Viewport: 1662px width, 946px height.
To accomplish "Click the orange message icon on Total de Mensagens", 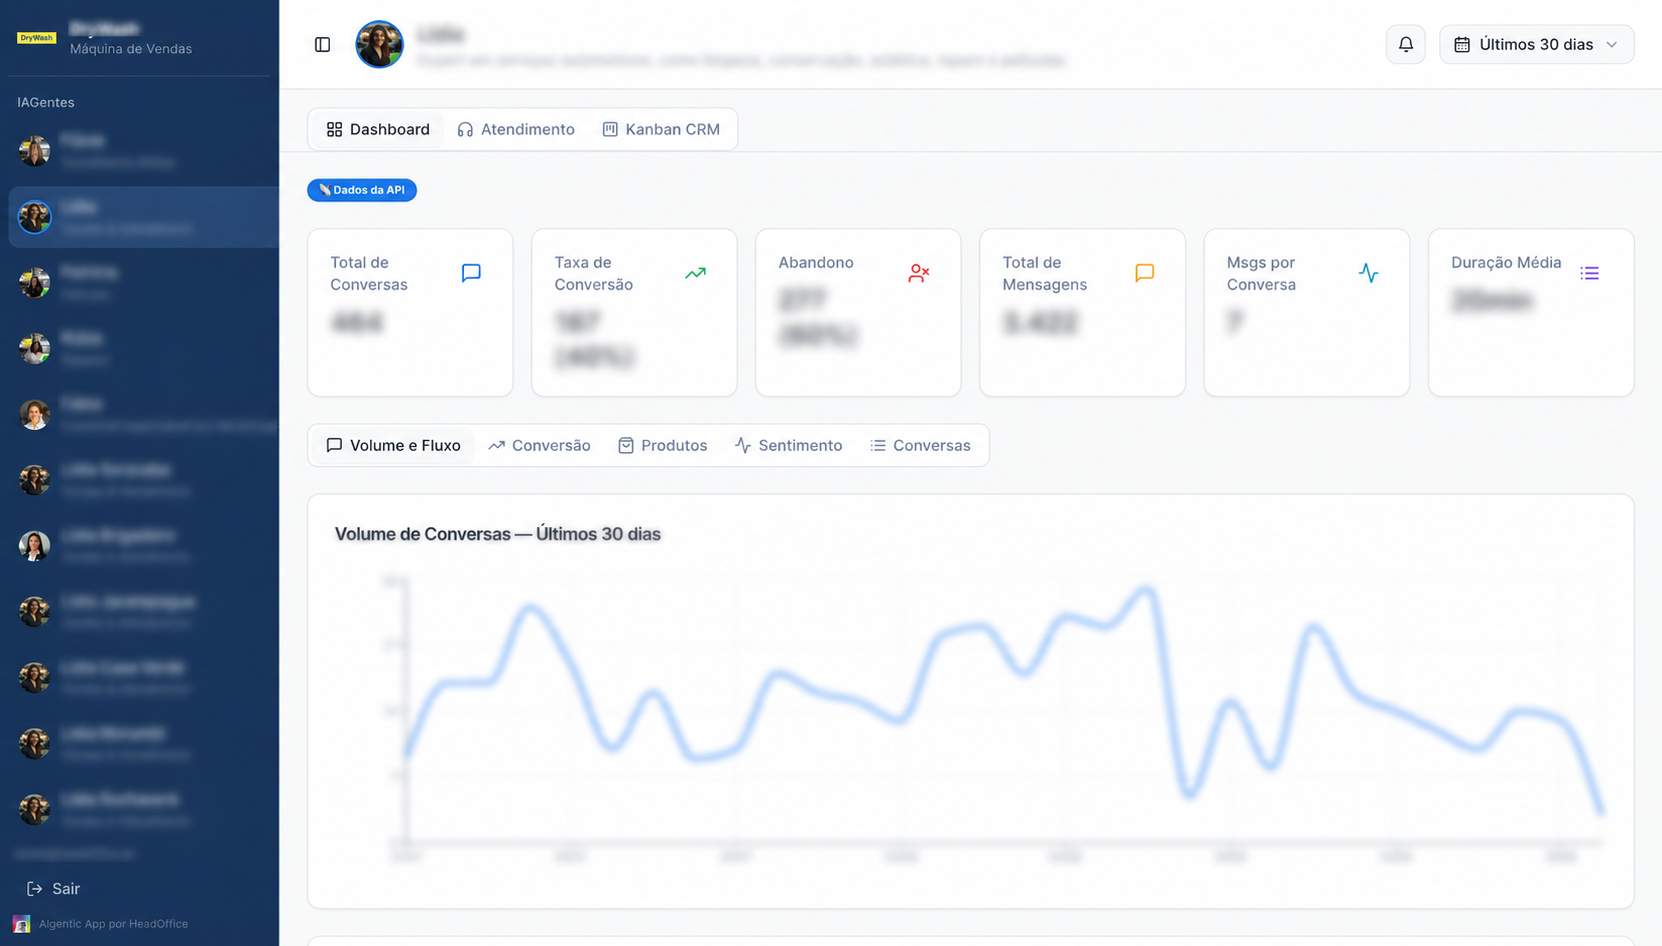I will tap(1145, 273).
